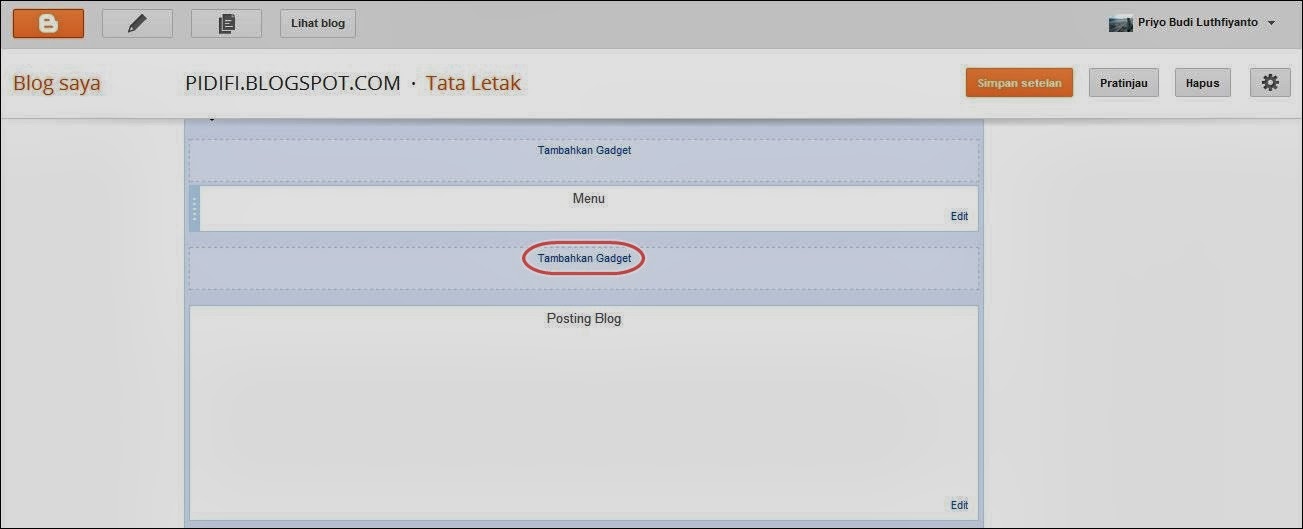Viewport: 1303px width, 529px height.
Task: Click the Hapus button
Action: click(x=1202, y=83)
